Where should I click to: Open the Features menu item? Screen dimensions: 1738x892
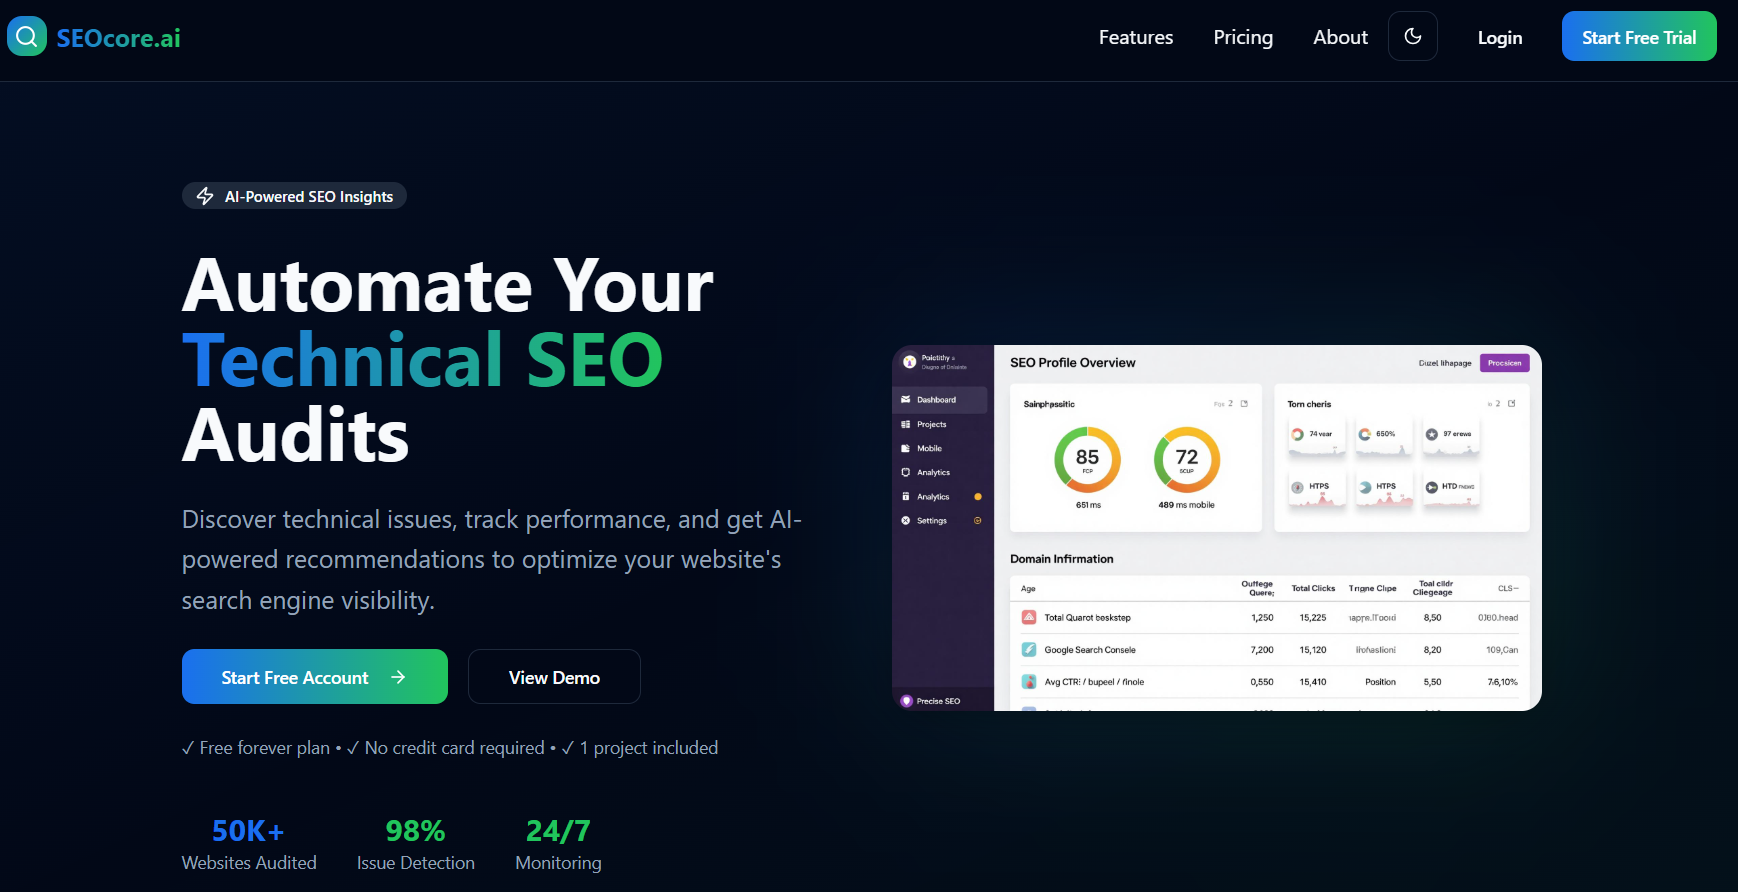[1135, 37]
